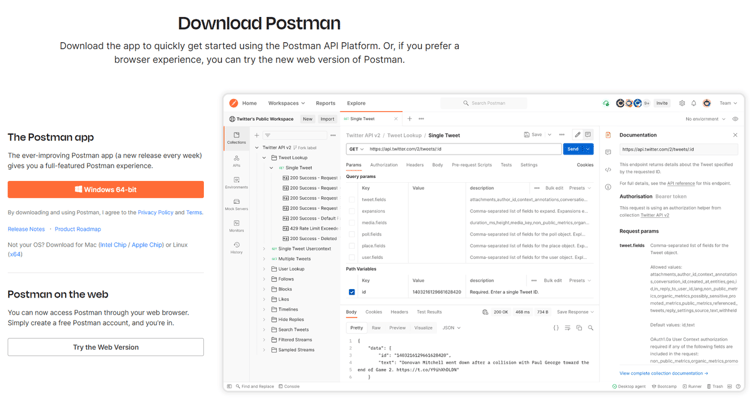Click the plus icon to open a new tab
The width and height of the screenshot is (750, 400).
(x=409, y=119)
